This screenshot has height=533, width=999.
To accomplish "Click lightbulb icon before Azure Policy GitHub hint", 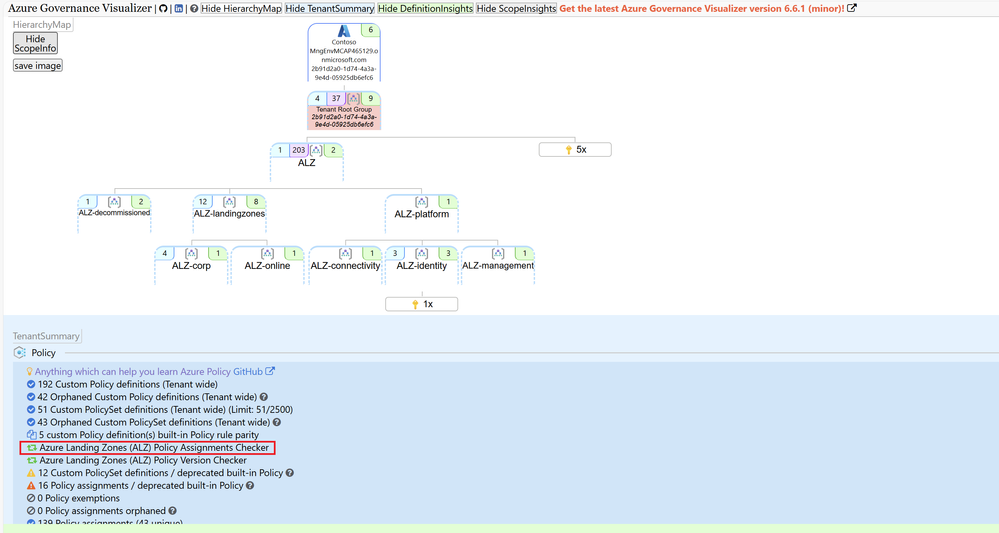I will point(29,372).
